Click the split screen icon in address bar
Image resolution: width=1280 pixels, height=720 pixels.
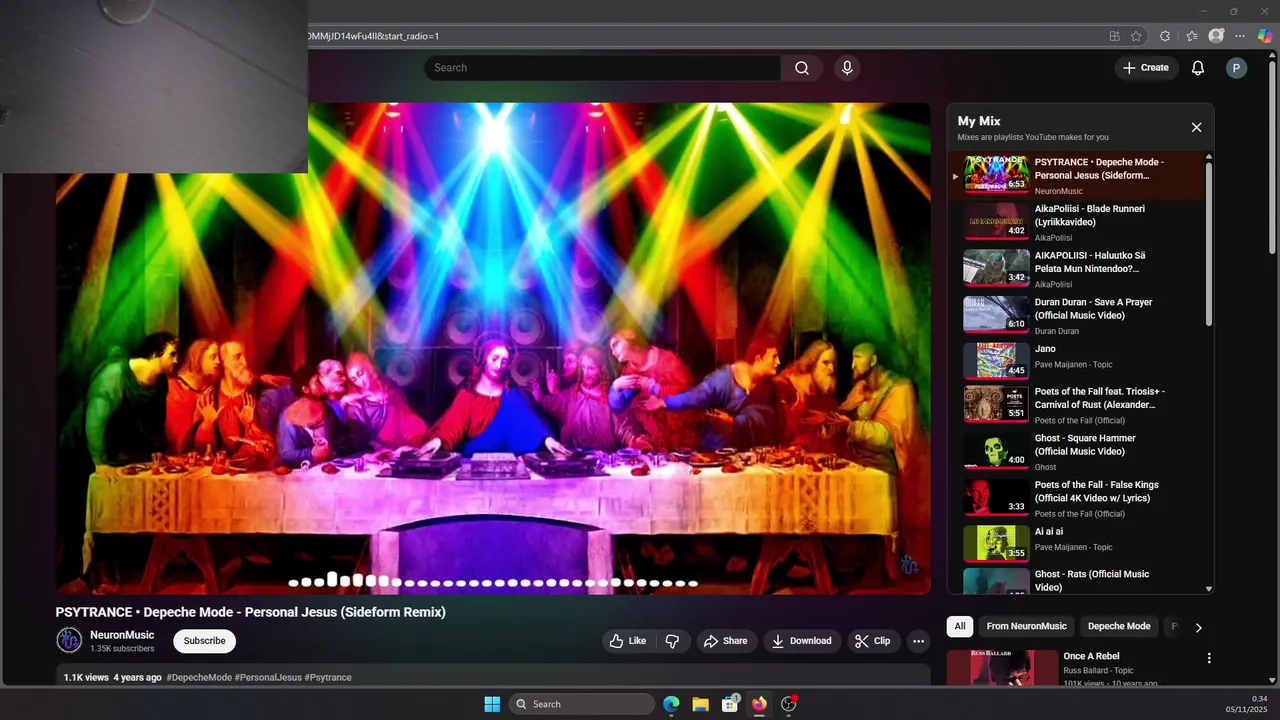point(1114,36)
